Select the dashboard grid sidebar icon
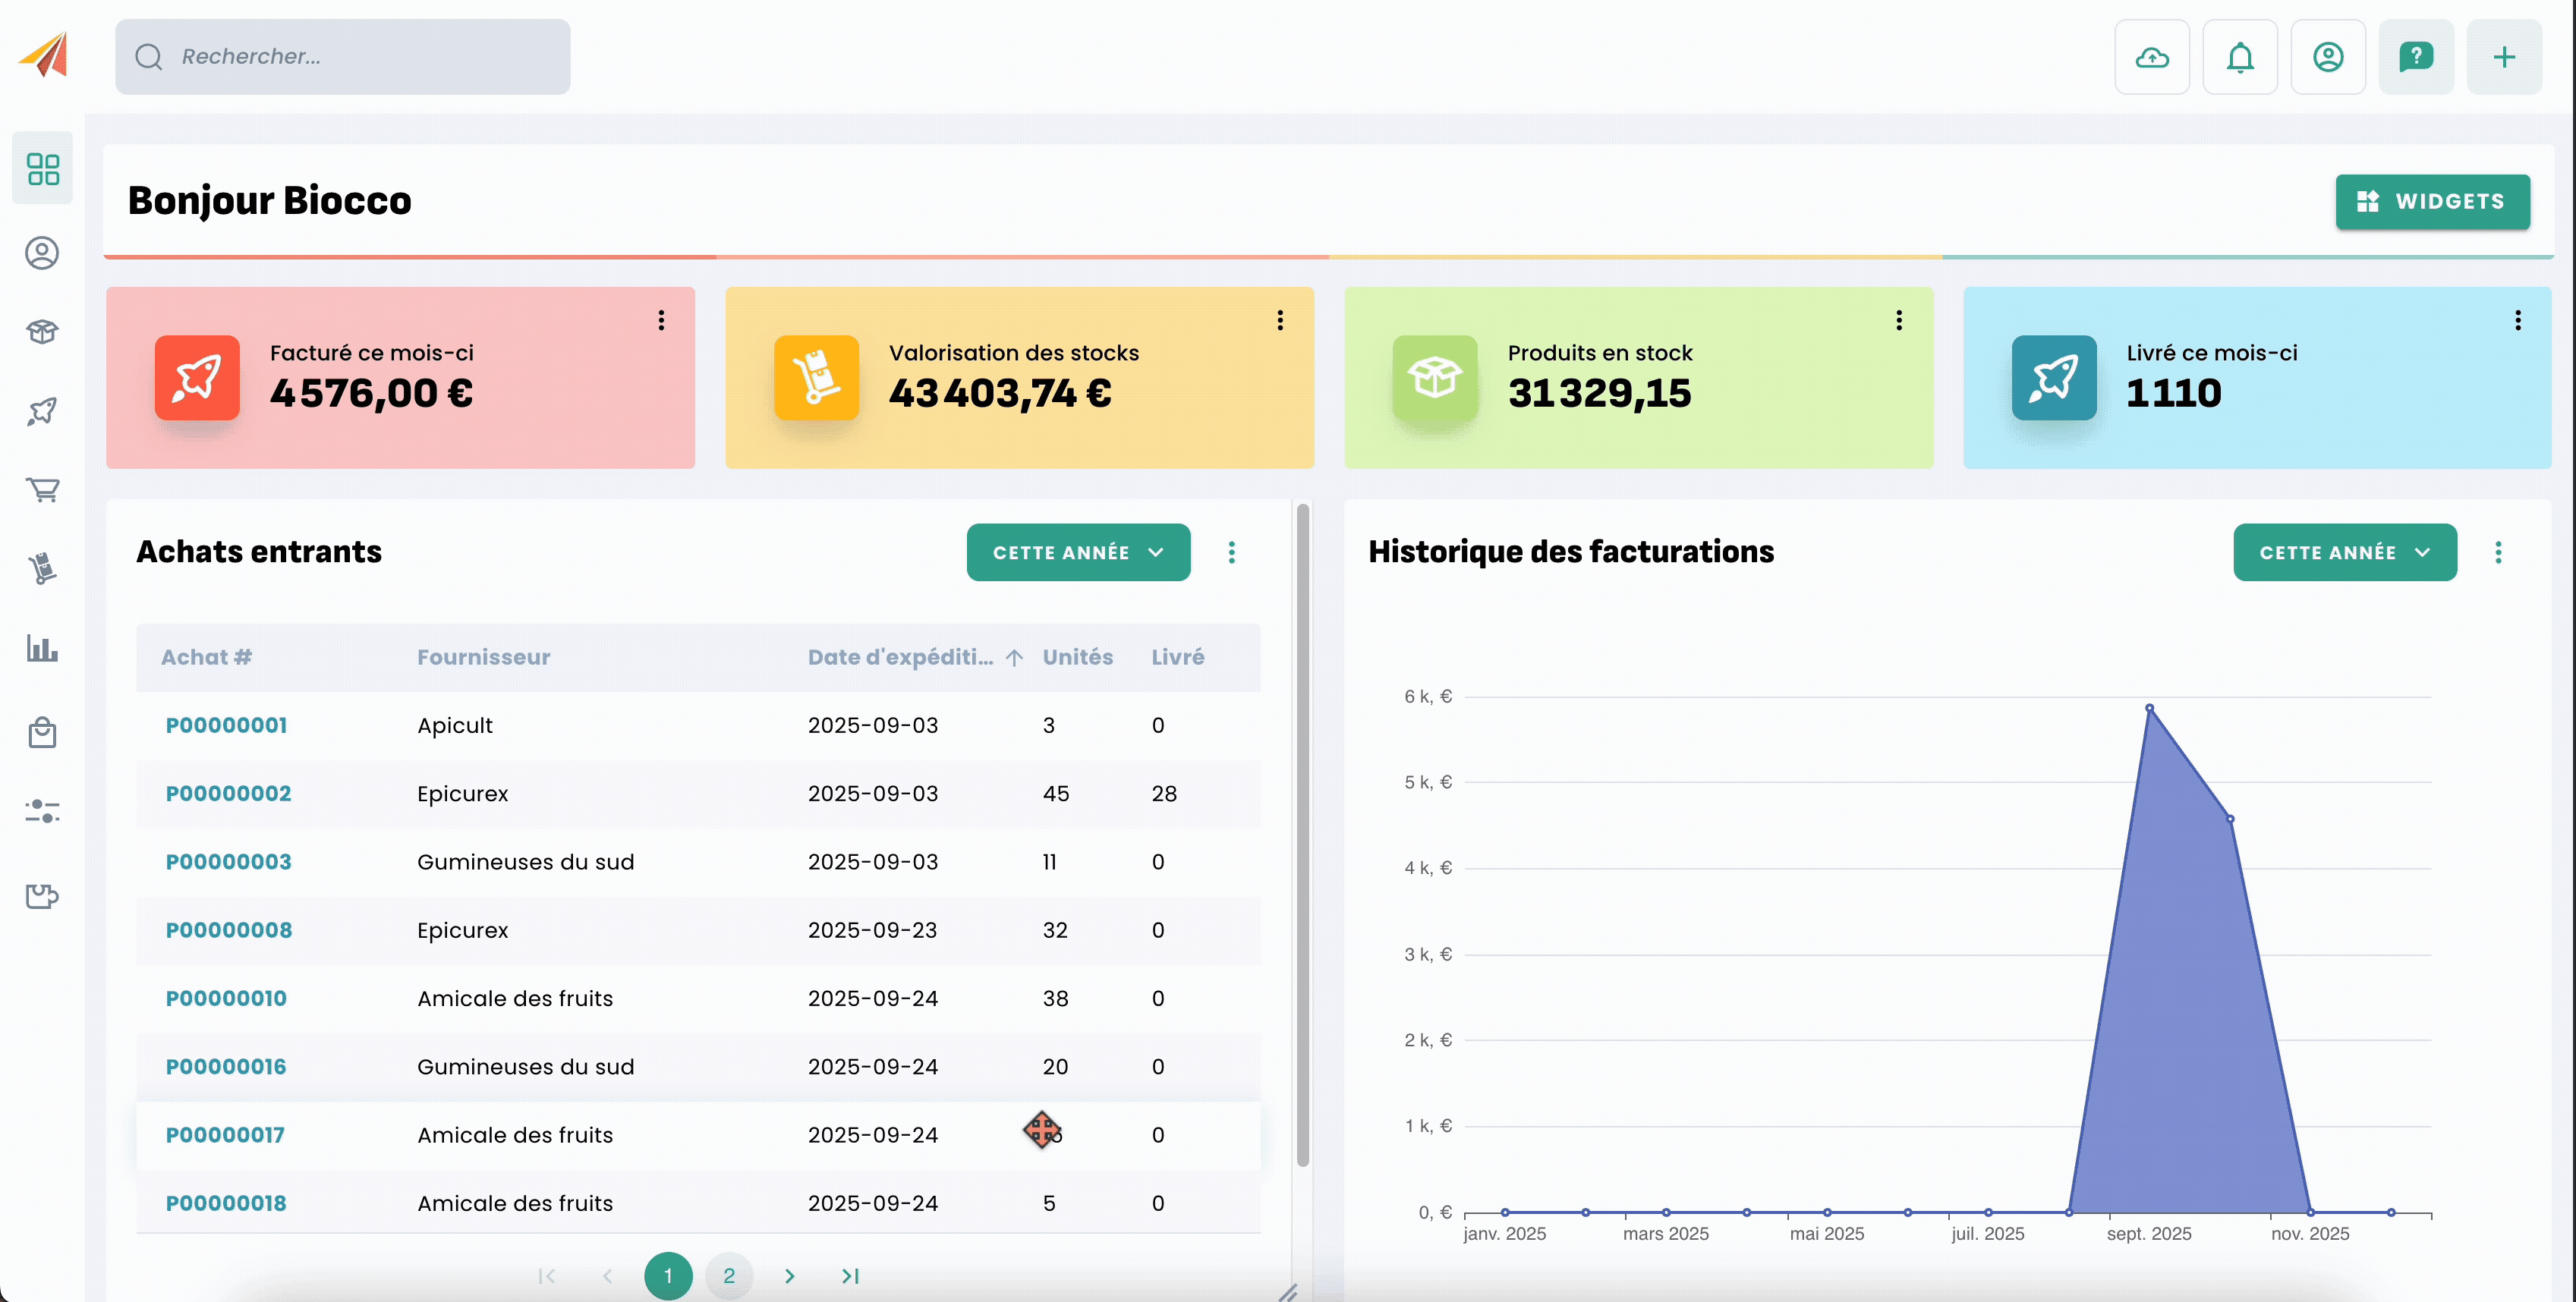Viewport: 2576px width, 1302px height. [x=42, y=169]
